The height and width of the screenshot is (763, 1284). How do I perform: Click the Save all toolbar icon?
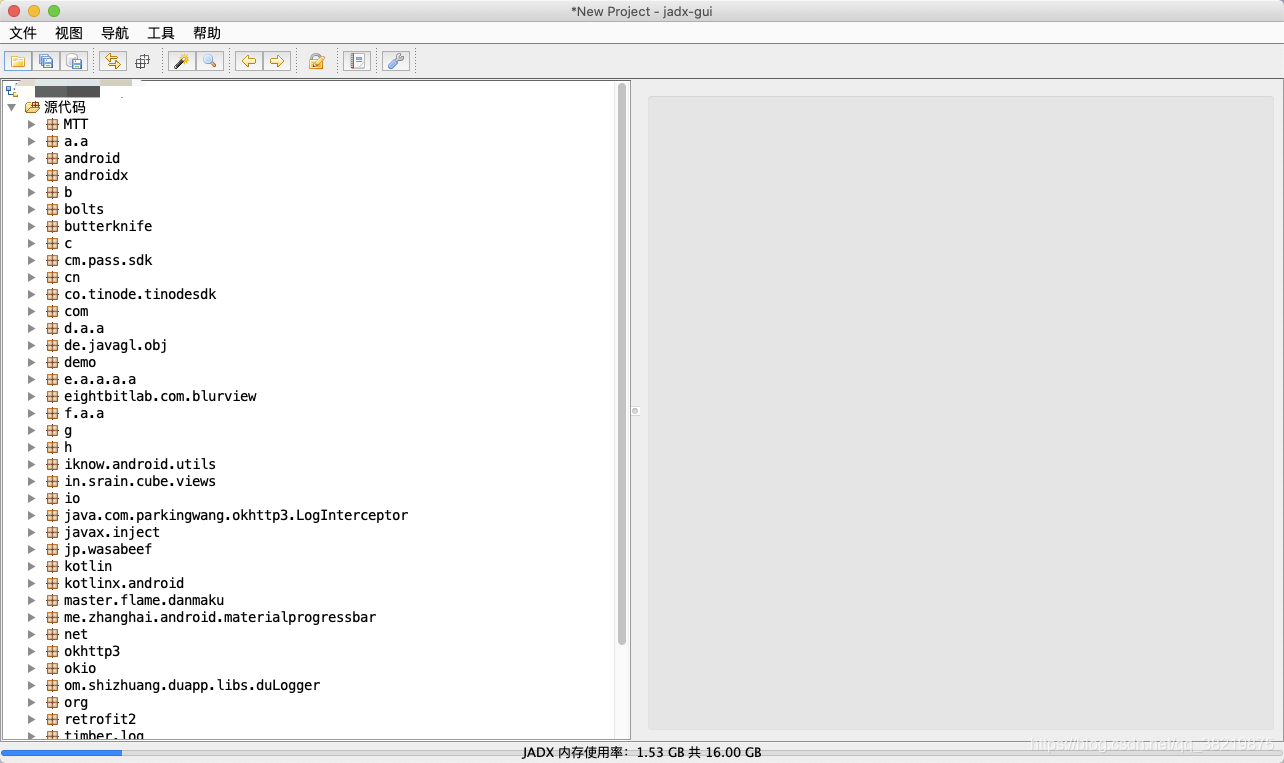[46, 61]
